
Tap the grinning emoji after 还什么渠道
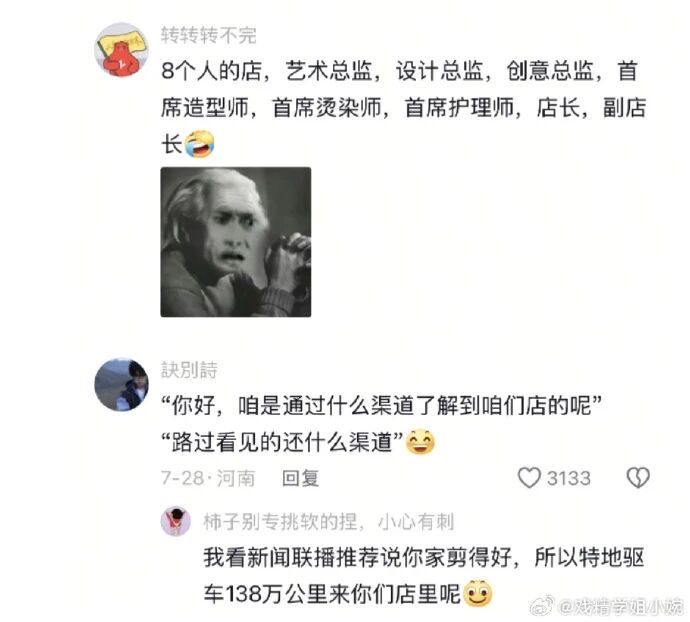(x=420, y=442)
